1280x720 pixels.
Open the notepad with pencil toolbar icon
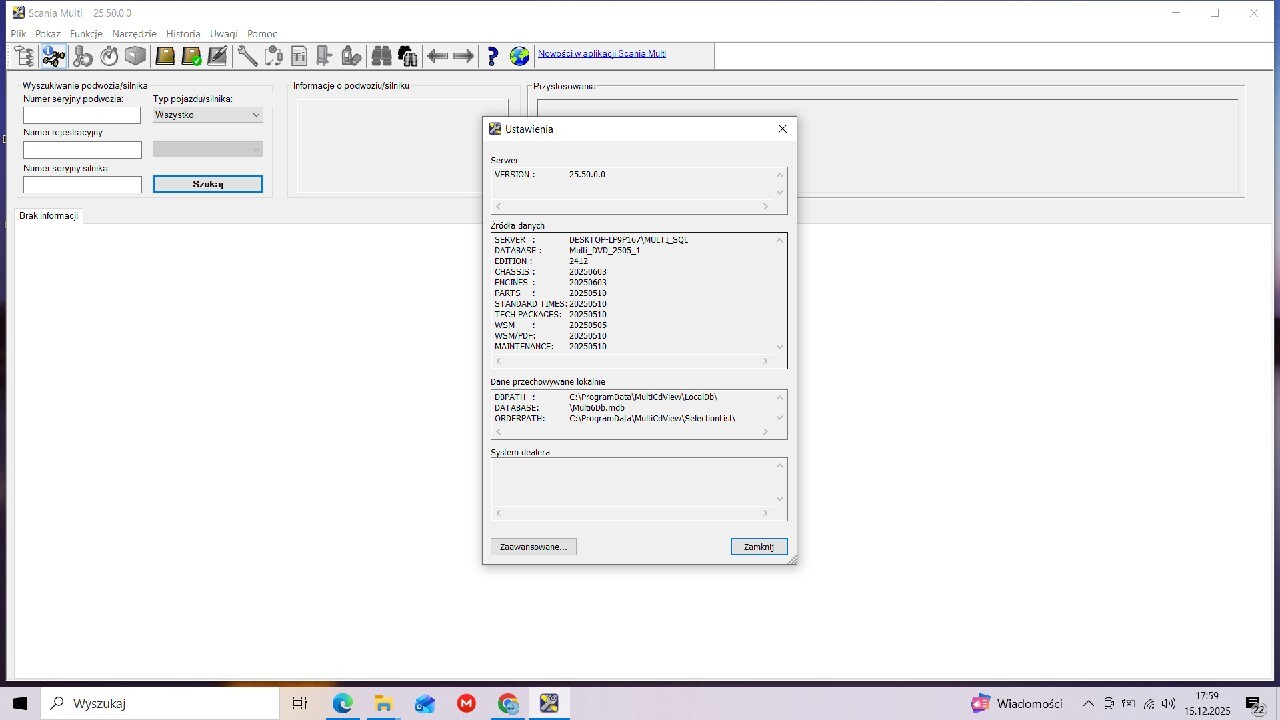217,56
